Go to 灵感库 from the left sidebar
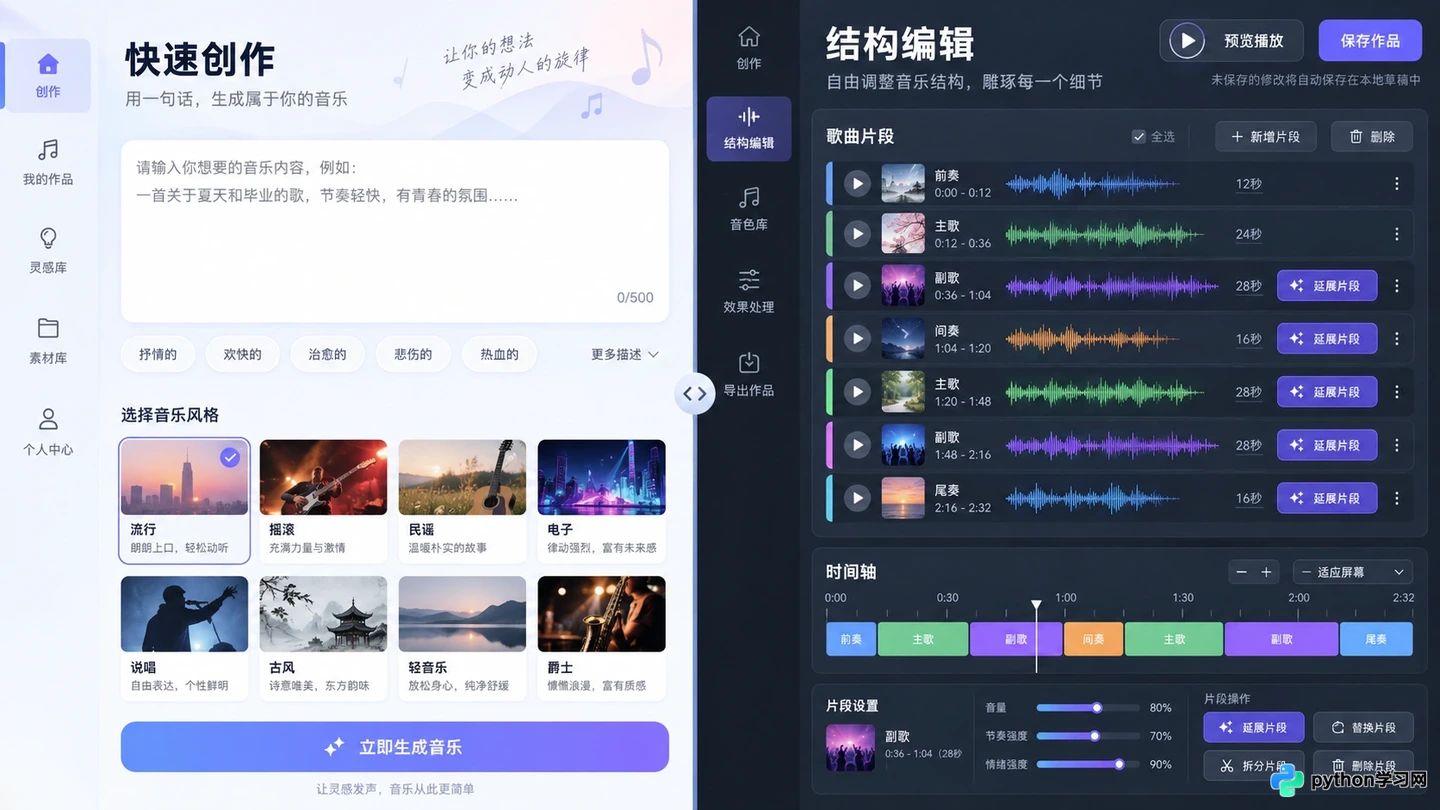 pos(48,251)
